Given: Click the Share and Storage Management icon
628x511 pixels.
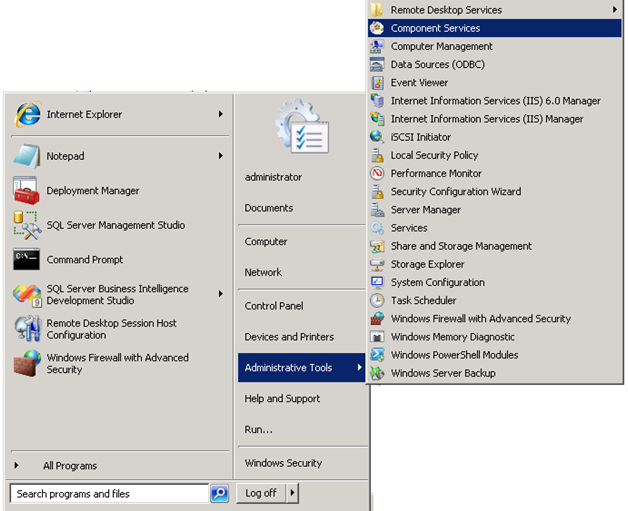Looking at the screenshot, I should pyautogui.click(x=377, y=246).
